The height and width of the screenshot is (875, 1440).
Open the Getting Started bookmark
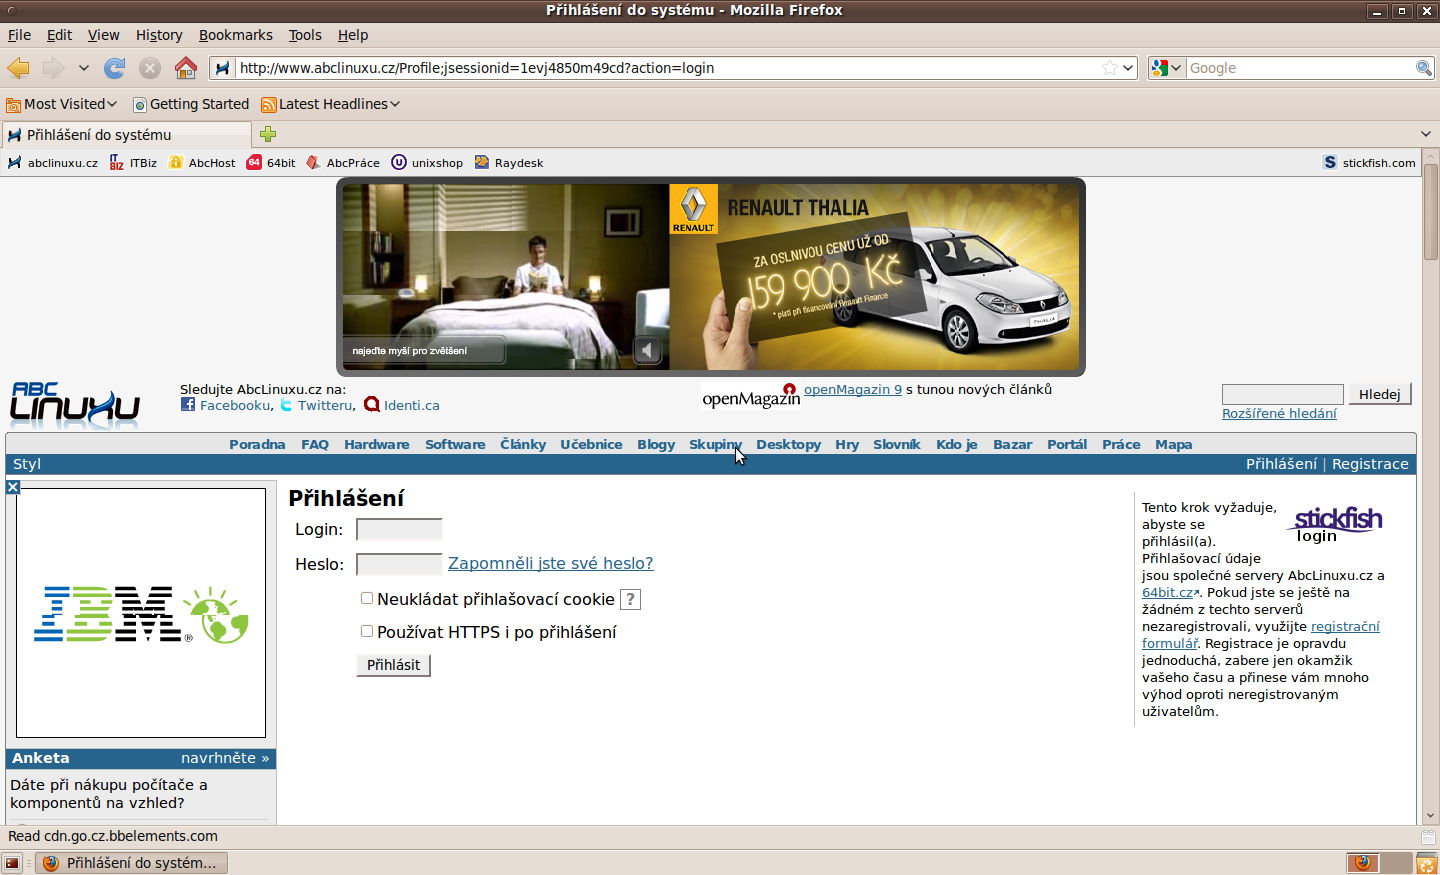[x=191, y=104]
